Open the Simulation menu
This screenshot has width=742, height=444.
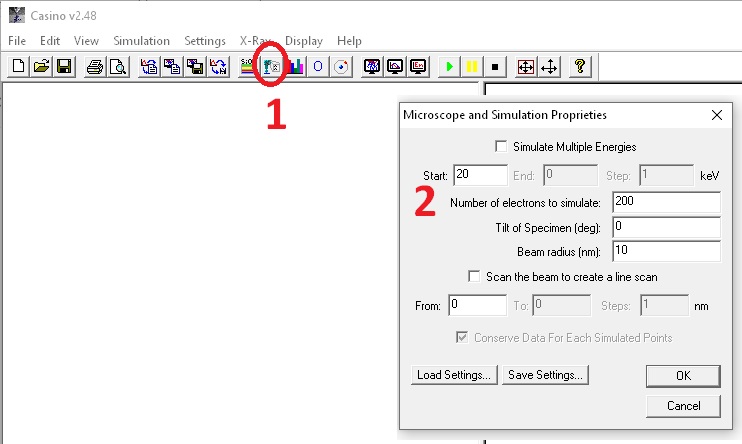point(141,41)
